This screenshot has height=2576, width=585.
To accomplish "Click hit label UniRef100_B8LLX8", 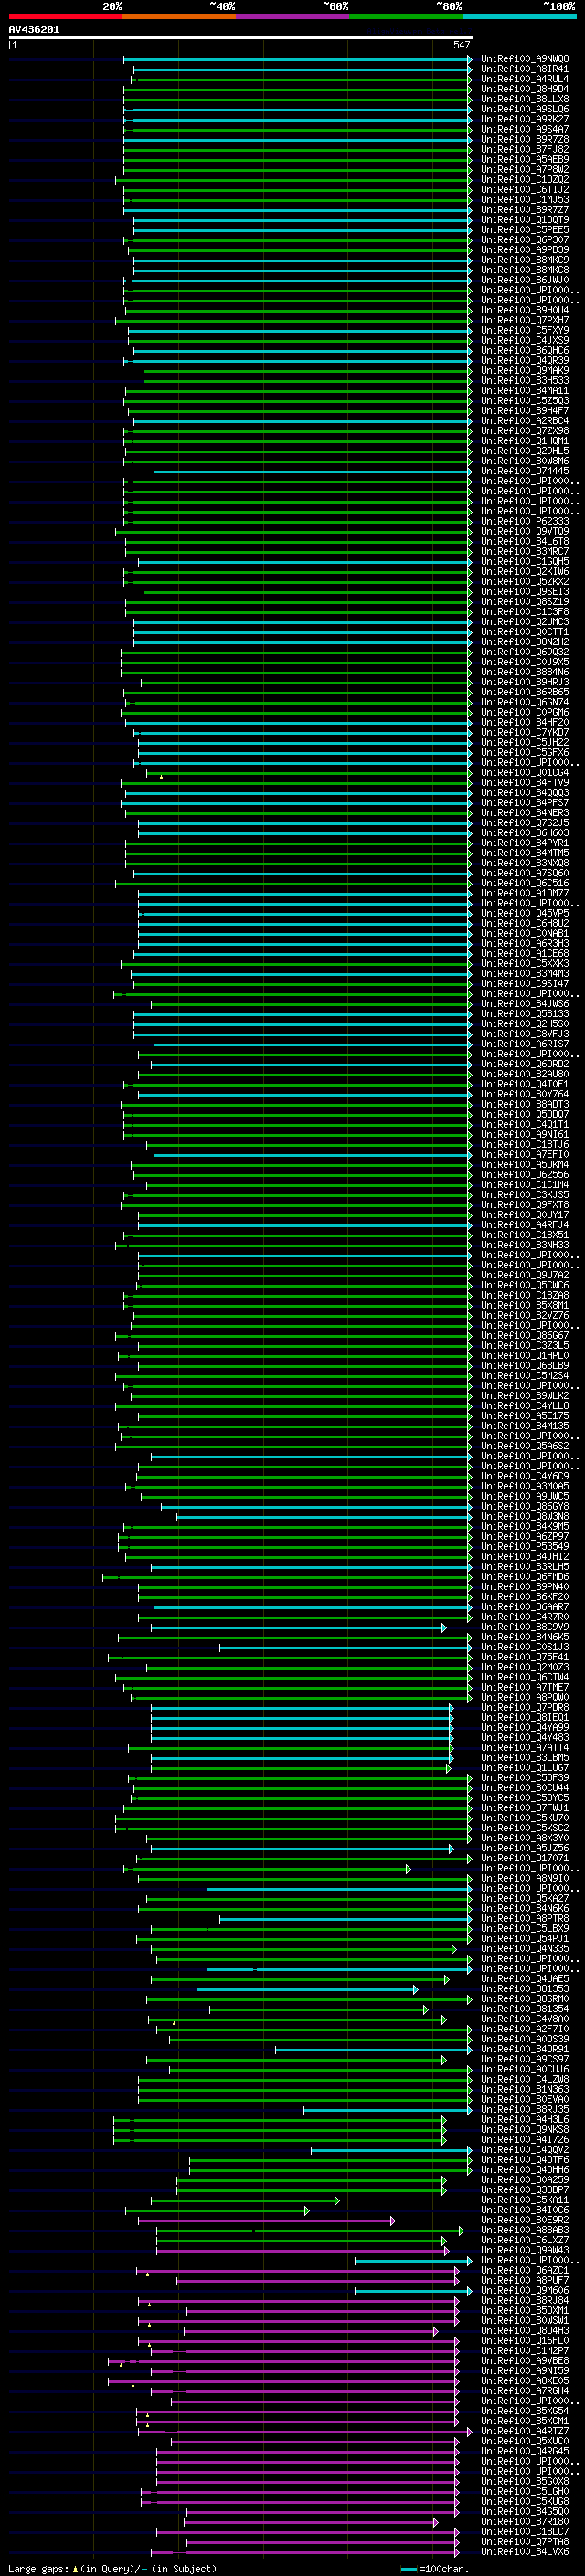I will [525, 99].
